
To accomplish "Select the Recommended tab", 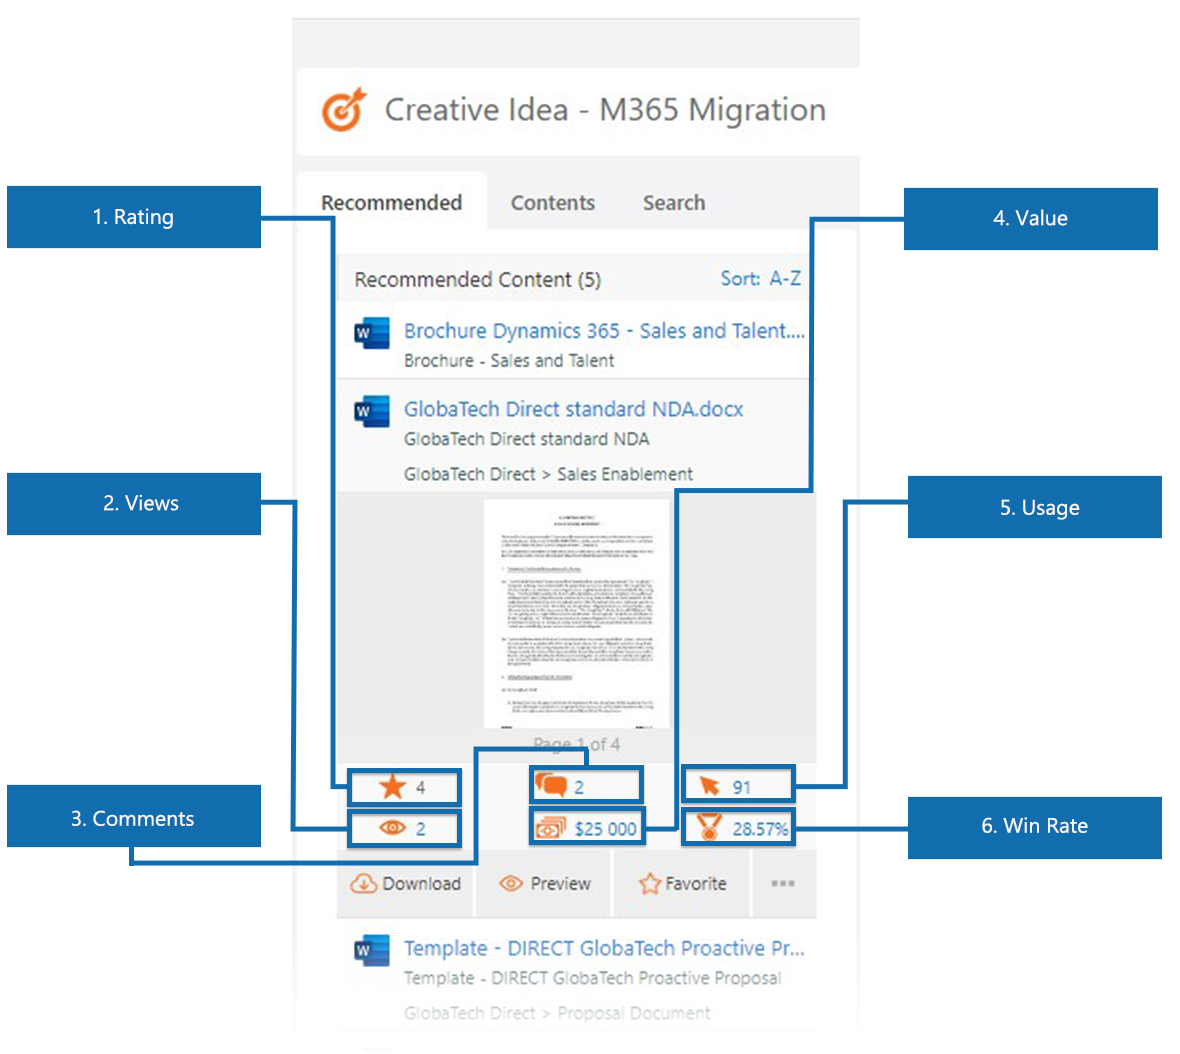I will pyautogui.click(x=391, y=203).
